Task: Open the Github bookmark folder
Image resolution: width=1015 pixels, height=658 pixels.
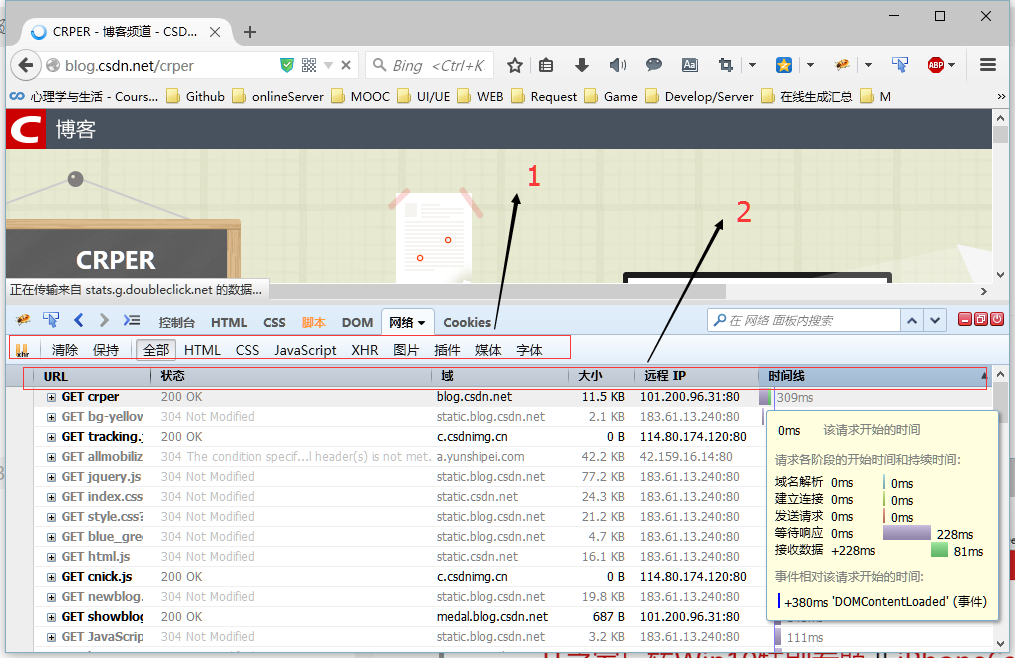Action: point(195,96)
